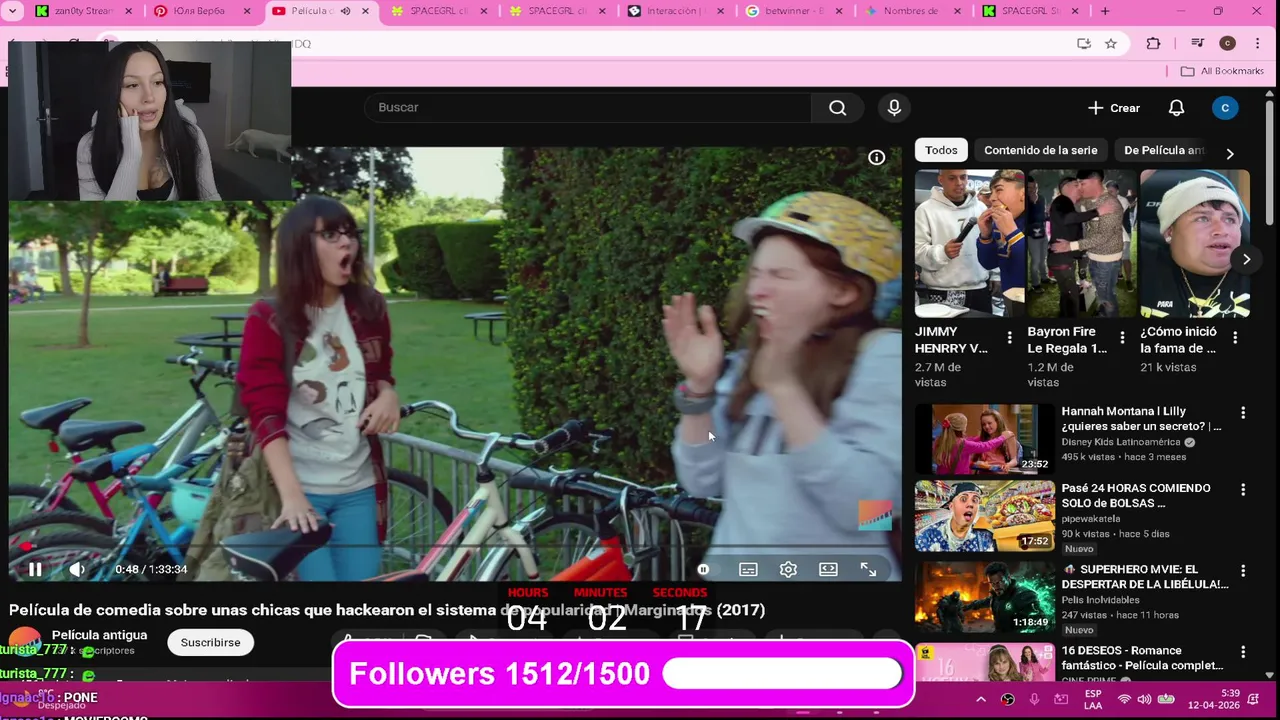Switch to theater mode
This screenshot has width=1280, height=720.
(828, 569)
